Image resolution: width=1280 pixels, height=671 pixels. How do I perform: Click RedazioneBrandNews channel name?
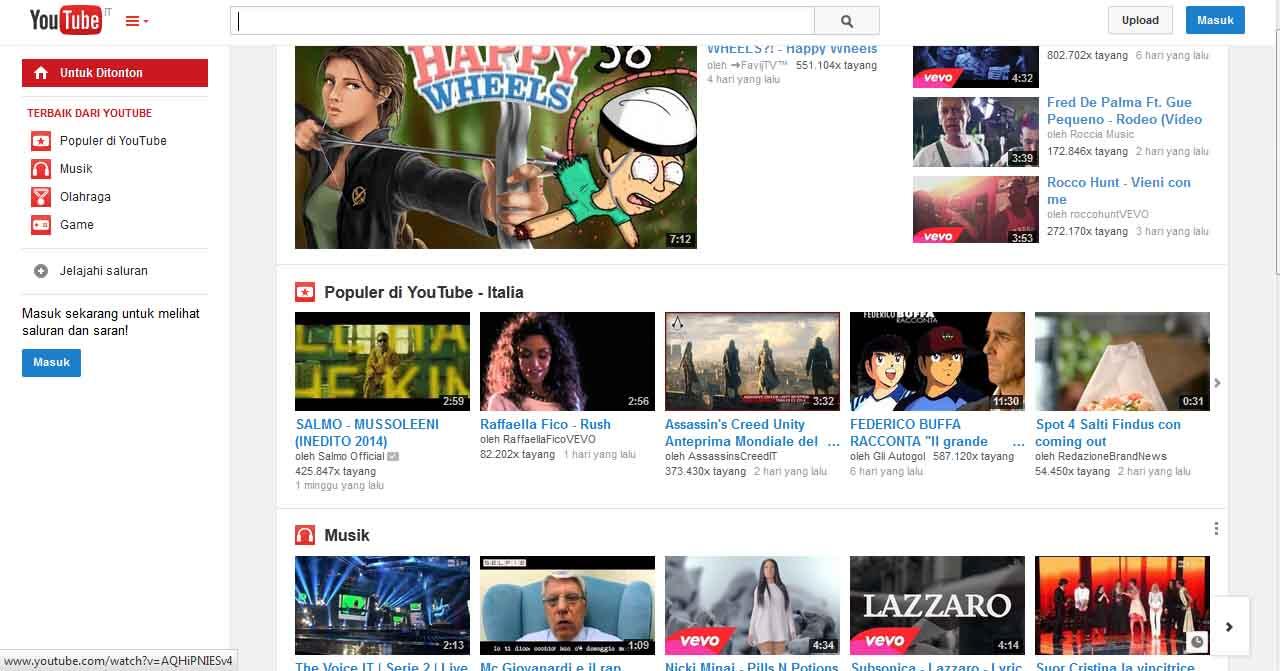pos(1112,456)
